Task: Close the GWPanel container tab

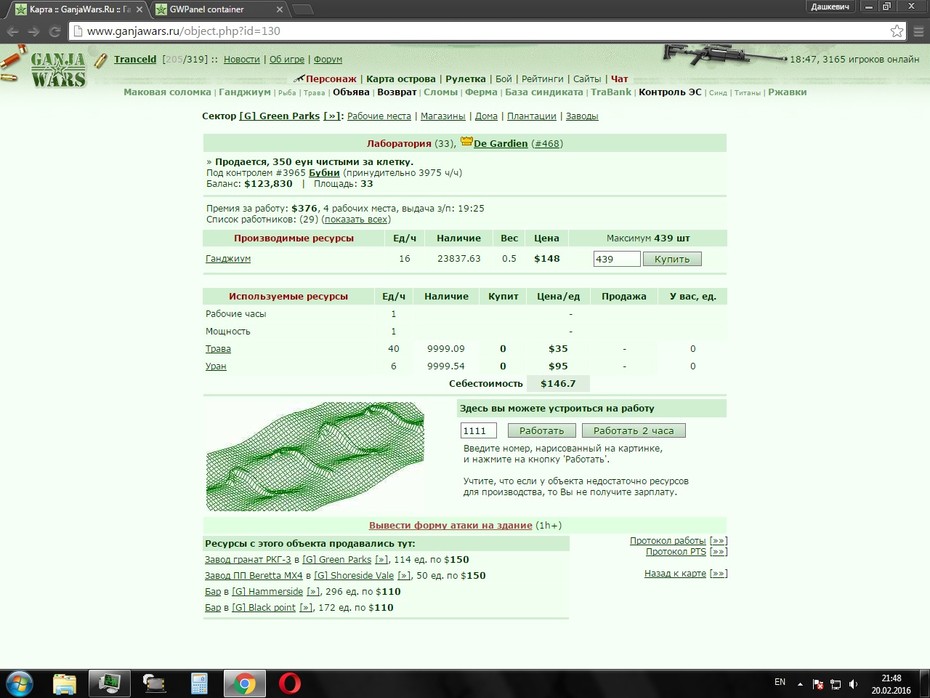Action: point(279,9)
